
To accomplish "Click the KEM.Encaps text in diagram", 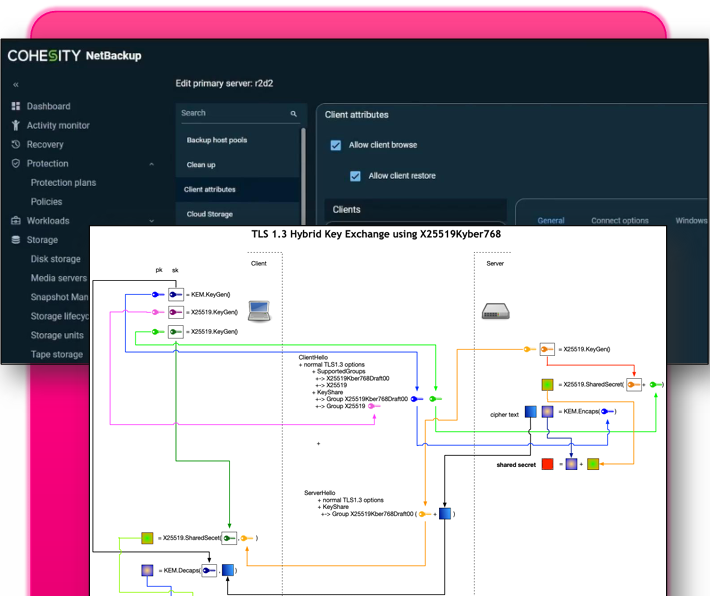I will click(581, 411).
